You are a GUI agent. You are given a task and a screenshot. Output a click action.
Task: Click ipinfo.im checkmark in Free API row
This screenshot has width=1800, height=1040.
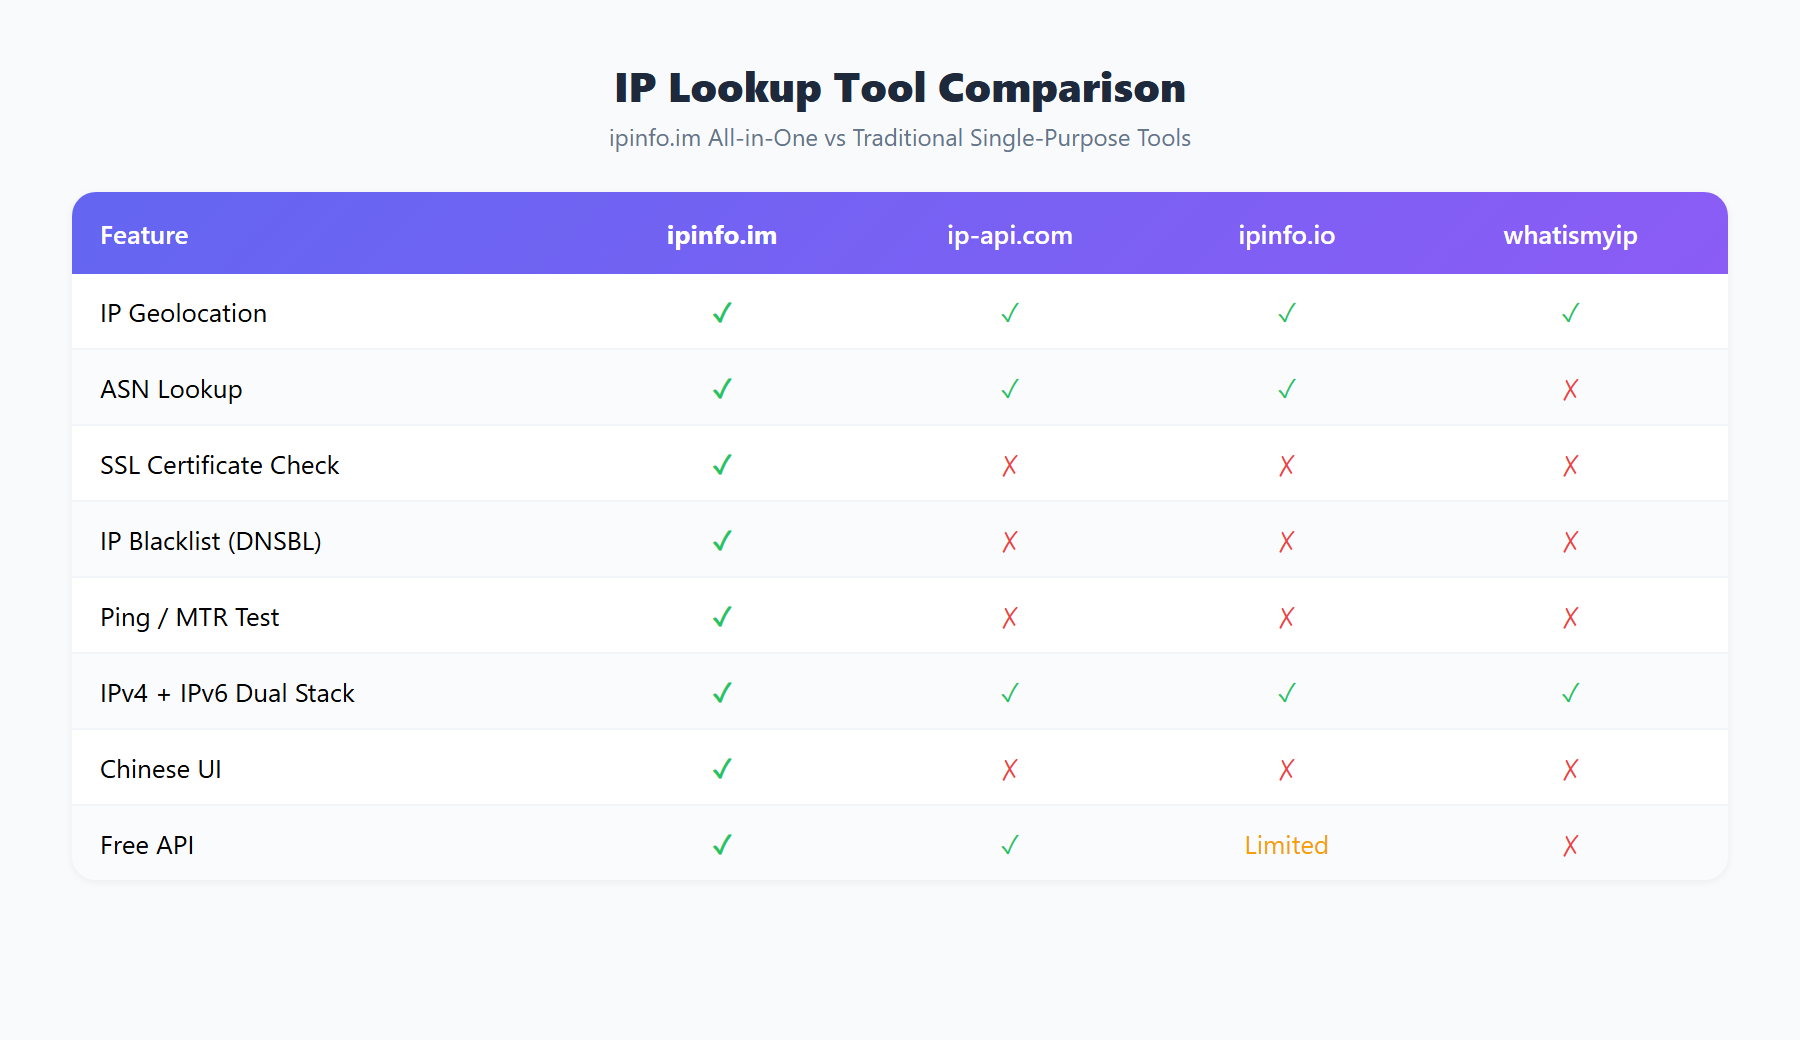pyautogui.click(x=722, y=845)
